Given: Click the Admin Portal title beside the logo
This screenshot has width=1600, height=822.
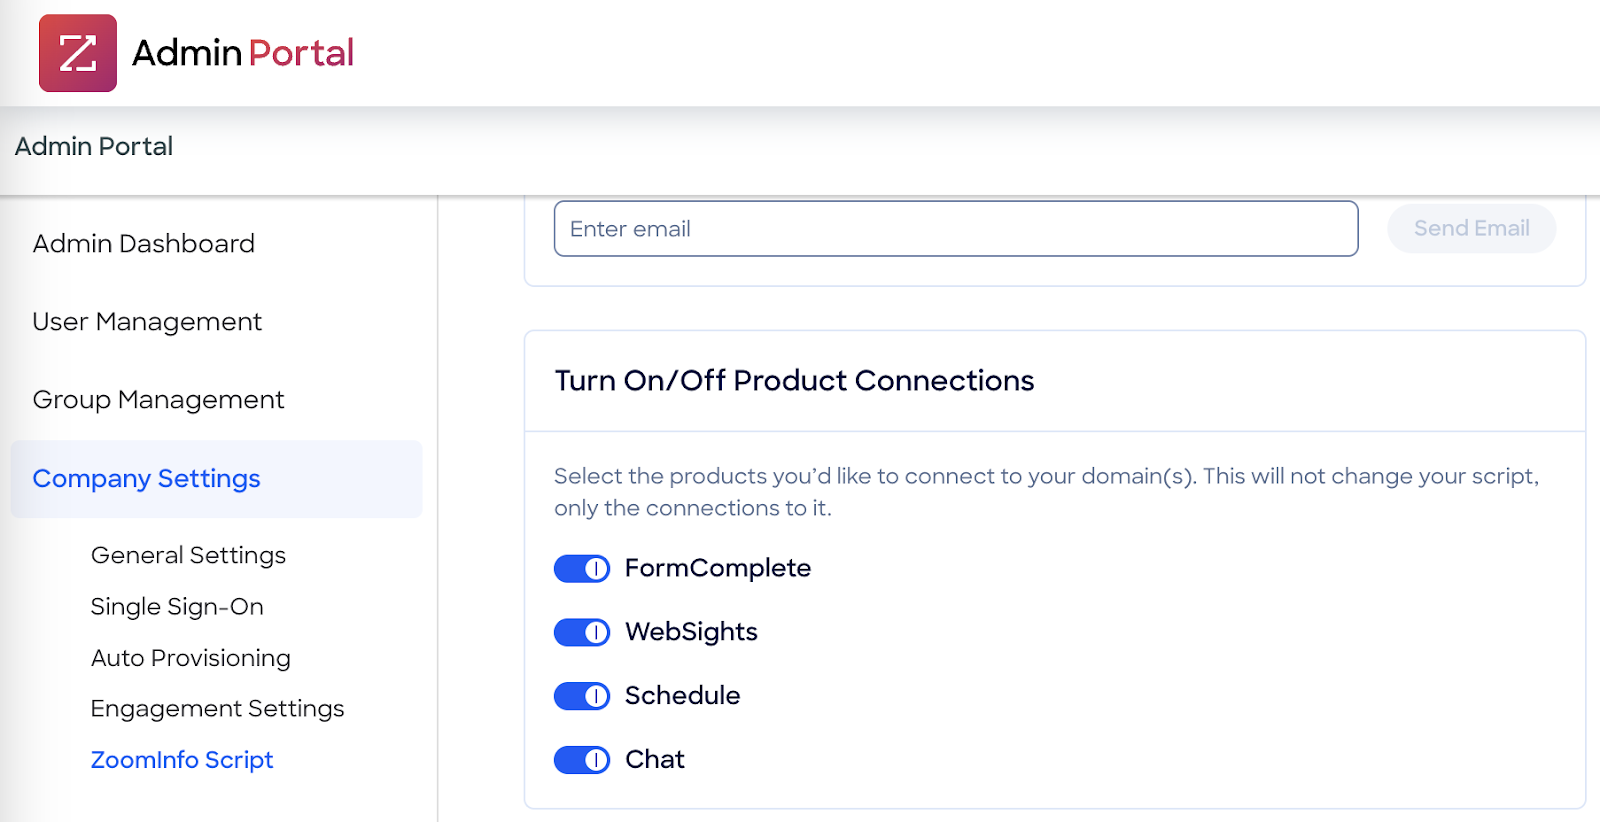Looking at the screenshot, I should (243, 53).
